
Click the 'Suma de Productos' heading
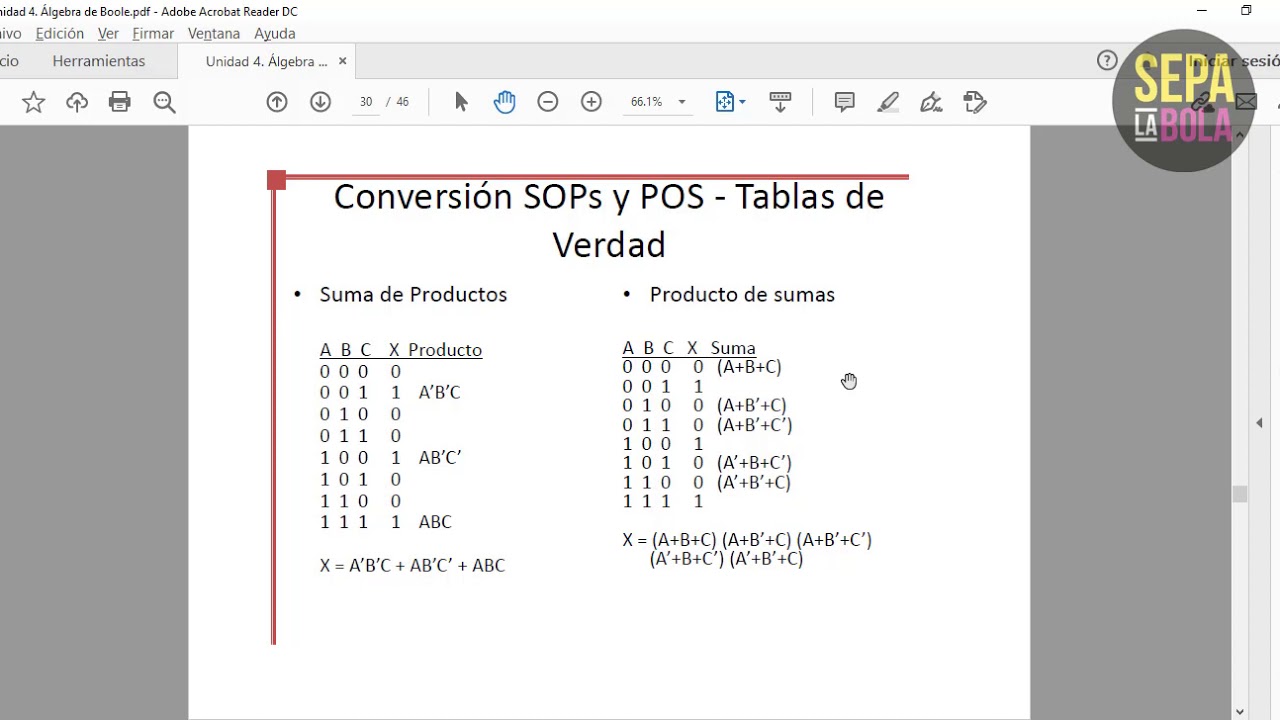(413, 294)
